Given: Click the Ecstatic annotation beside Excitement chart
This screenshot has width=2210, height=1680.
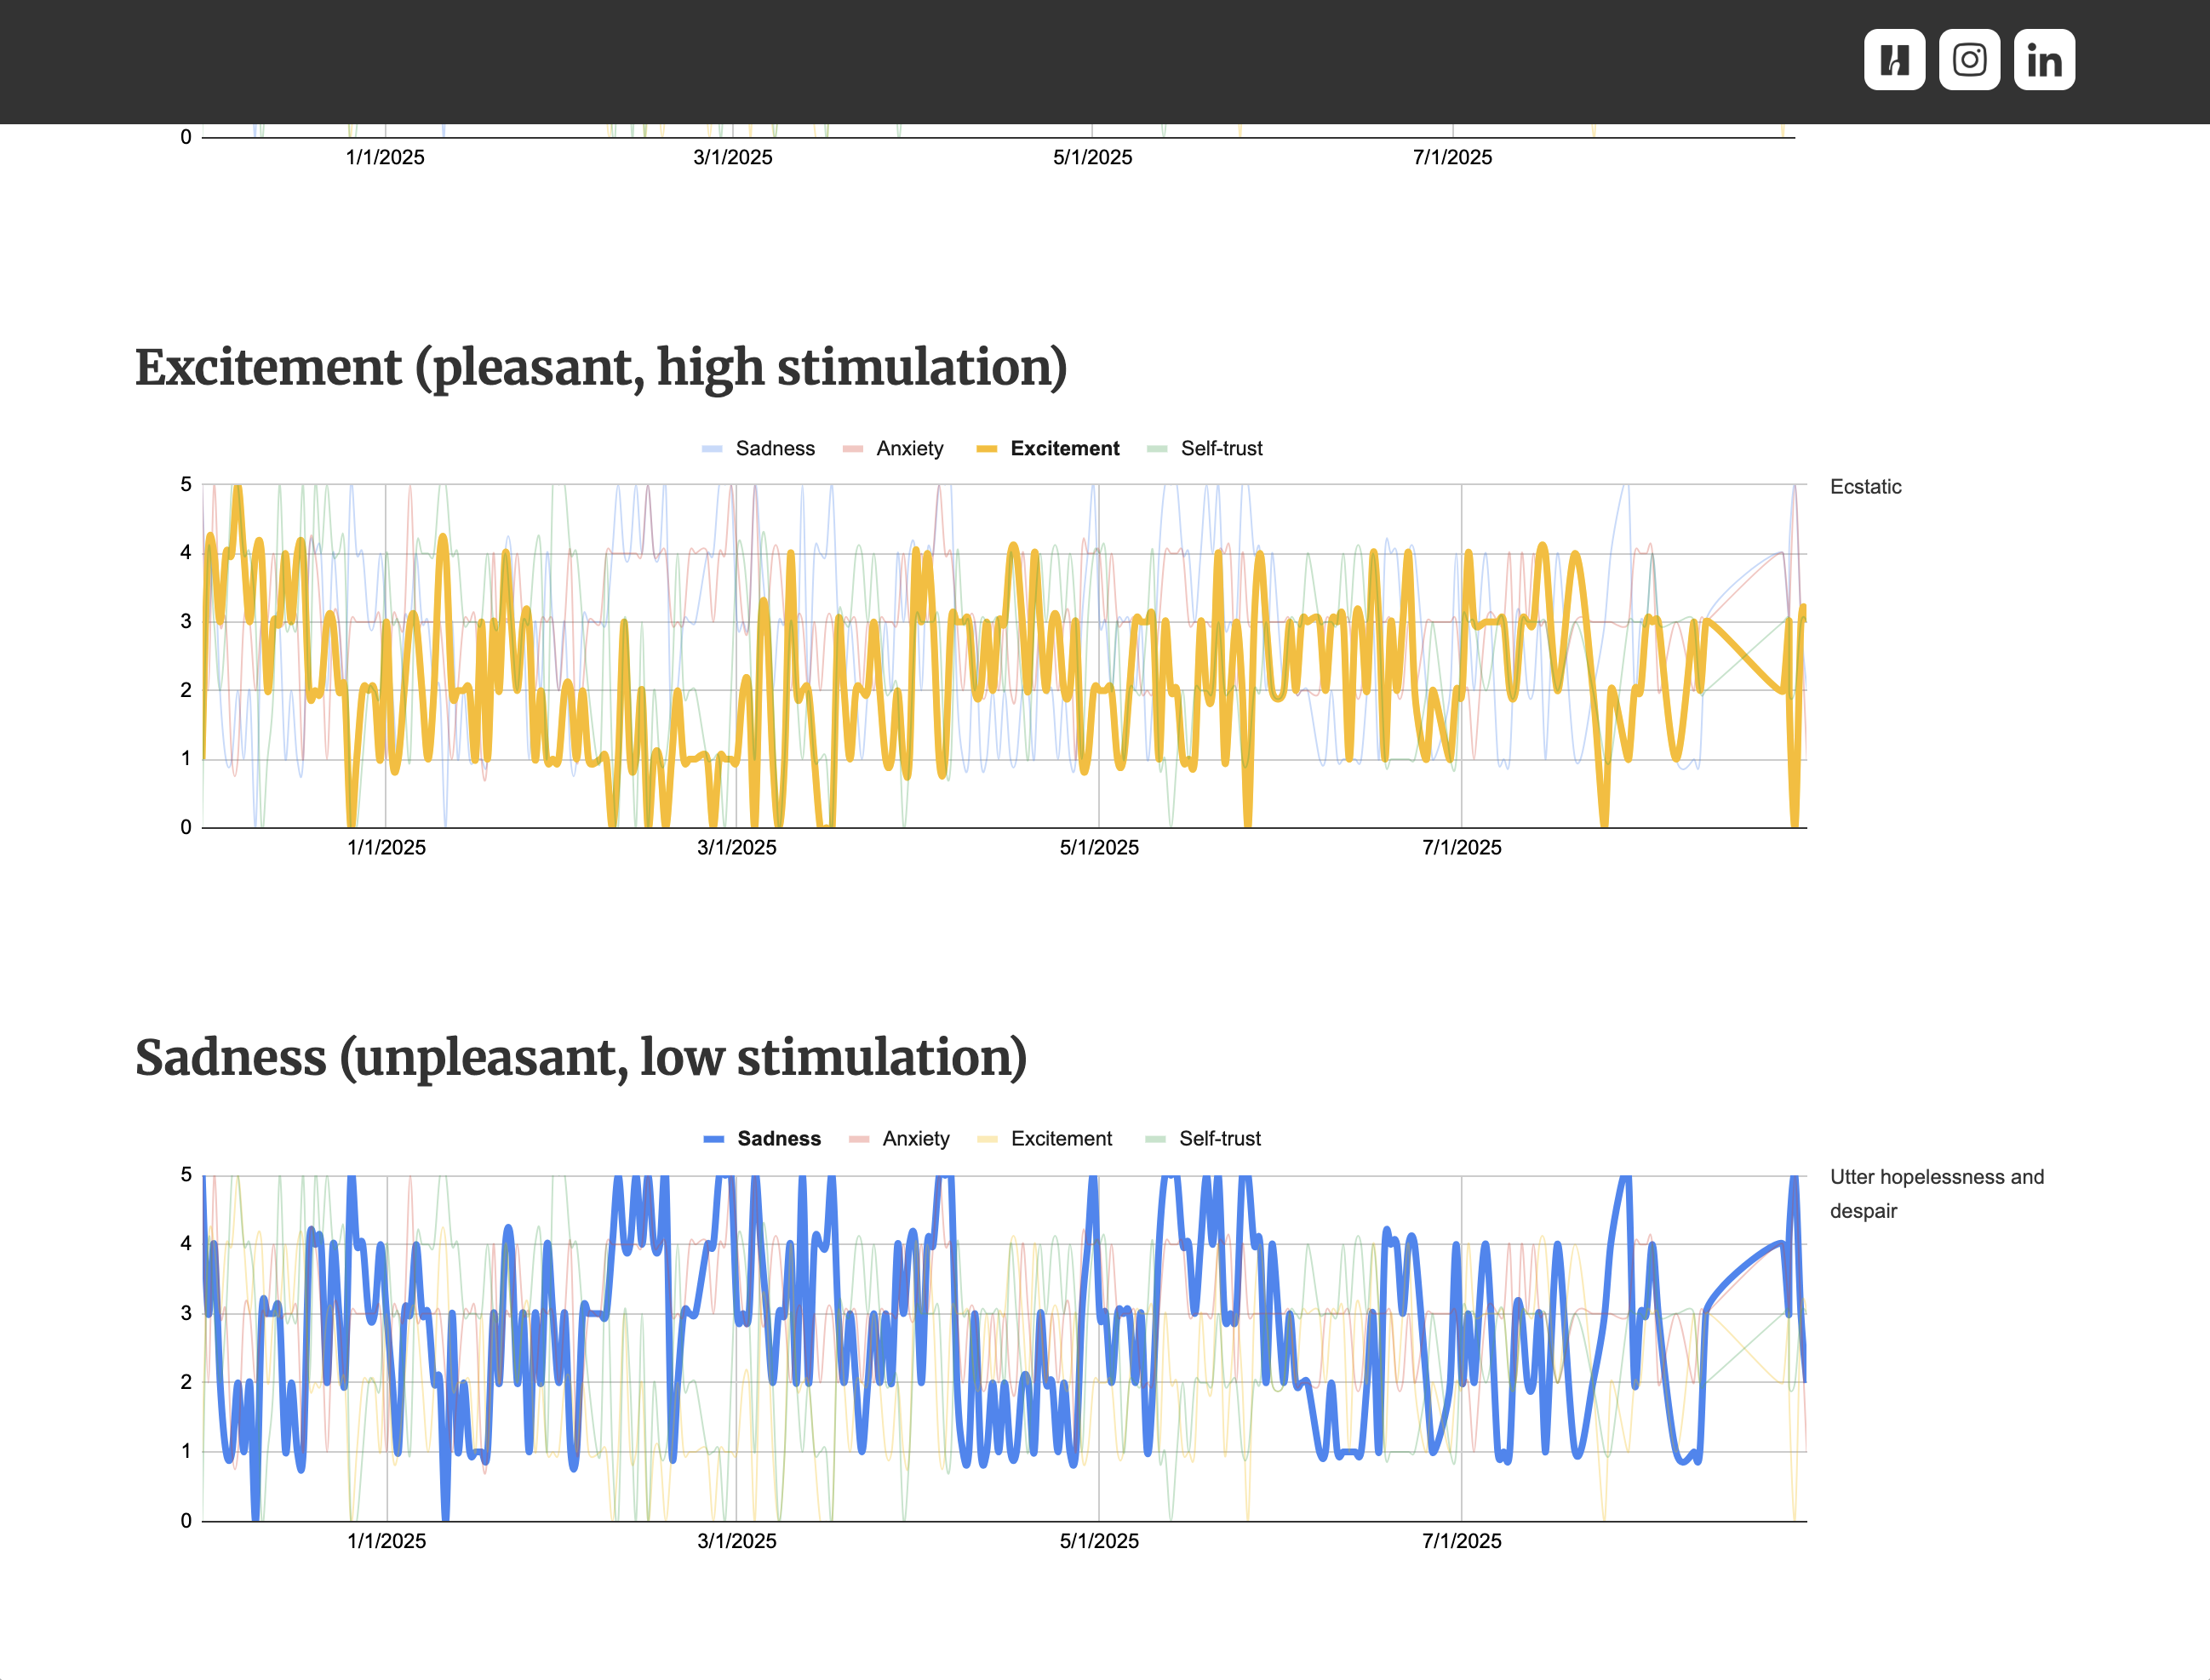Looking at the screenshot, I should pyautogui.click(x=1865, y=487).
